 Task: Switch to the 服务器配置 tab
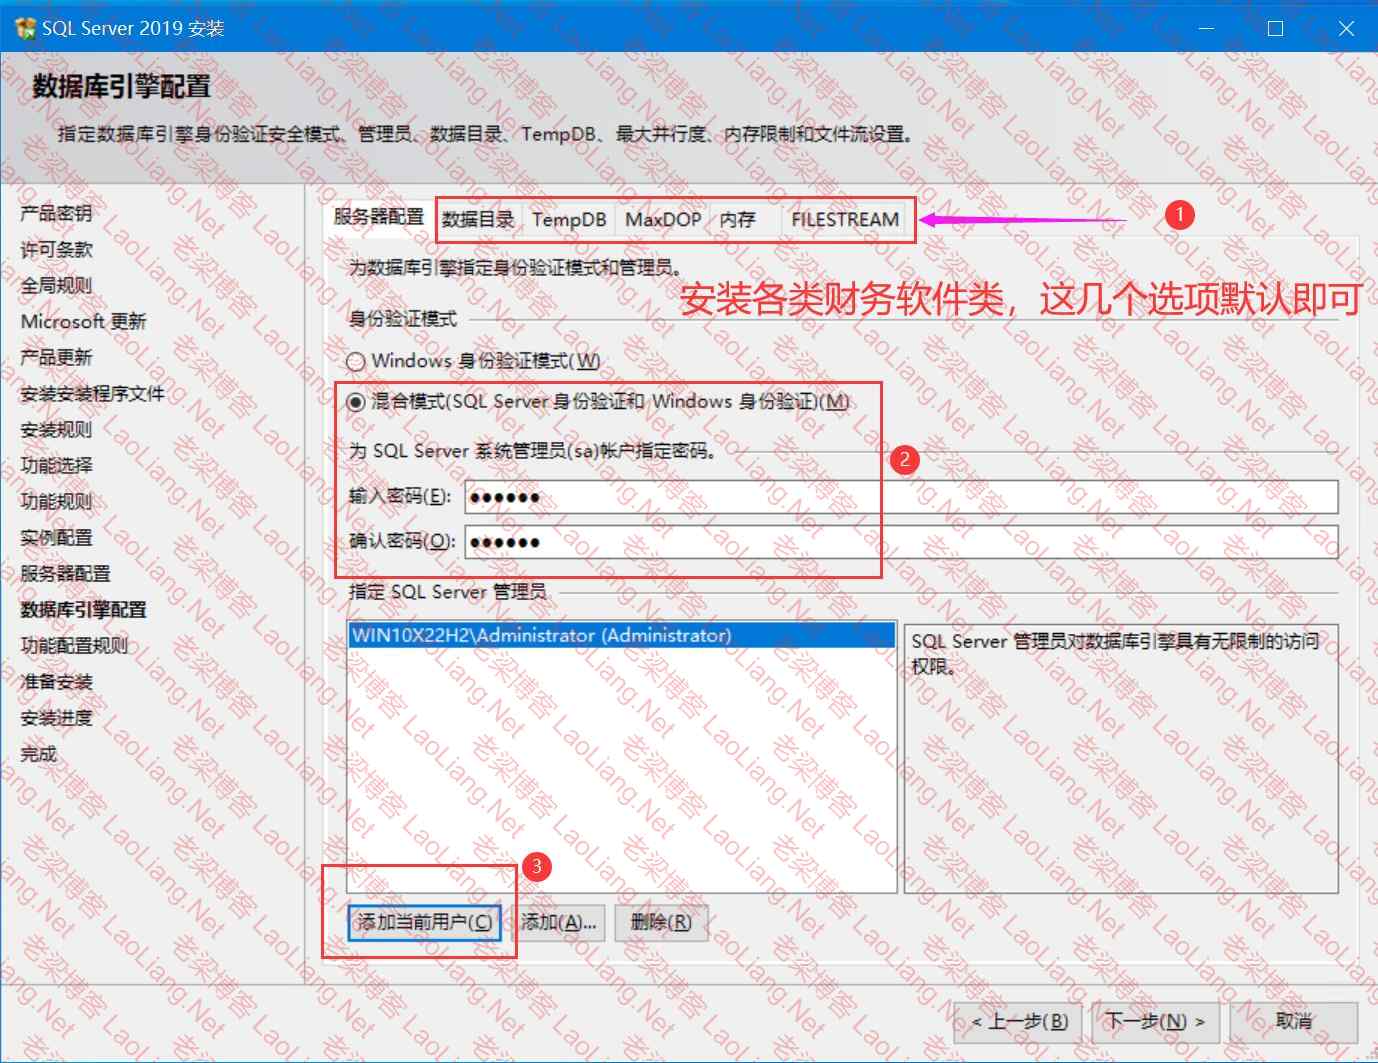point(378,218)
